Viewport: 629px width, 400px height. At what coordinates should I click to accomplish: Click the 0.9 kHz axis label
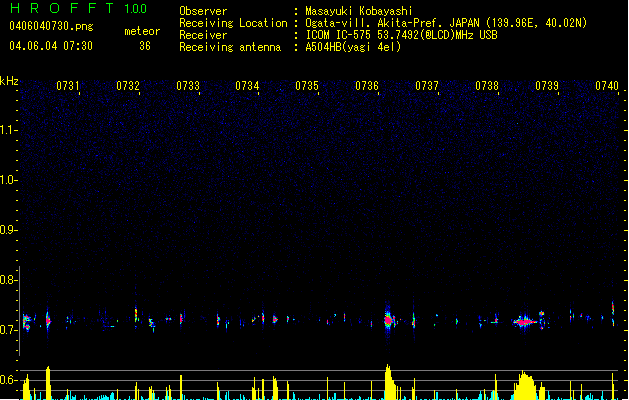coord(8,230)
